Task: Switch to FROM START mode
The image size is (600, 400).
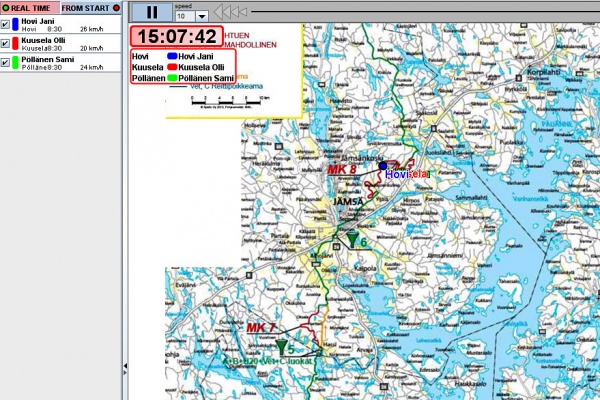Action: [x=85, y=7]
